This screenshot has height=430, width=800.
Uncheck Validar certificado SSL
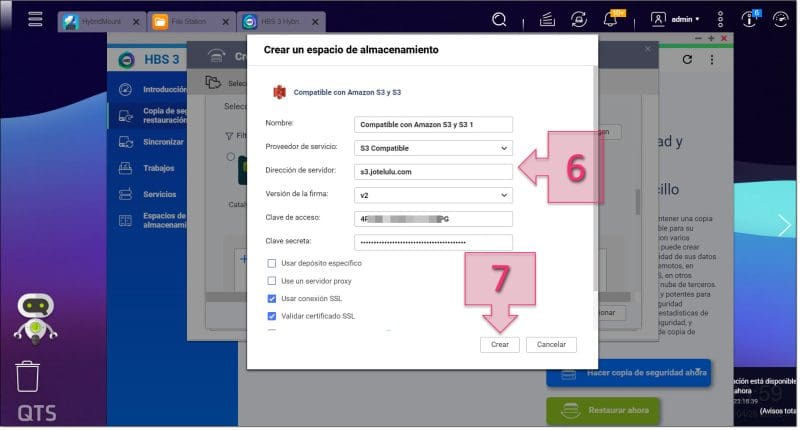[271, 316]
